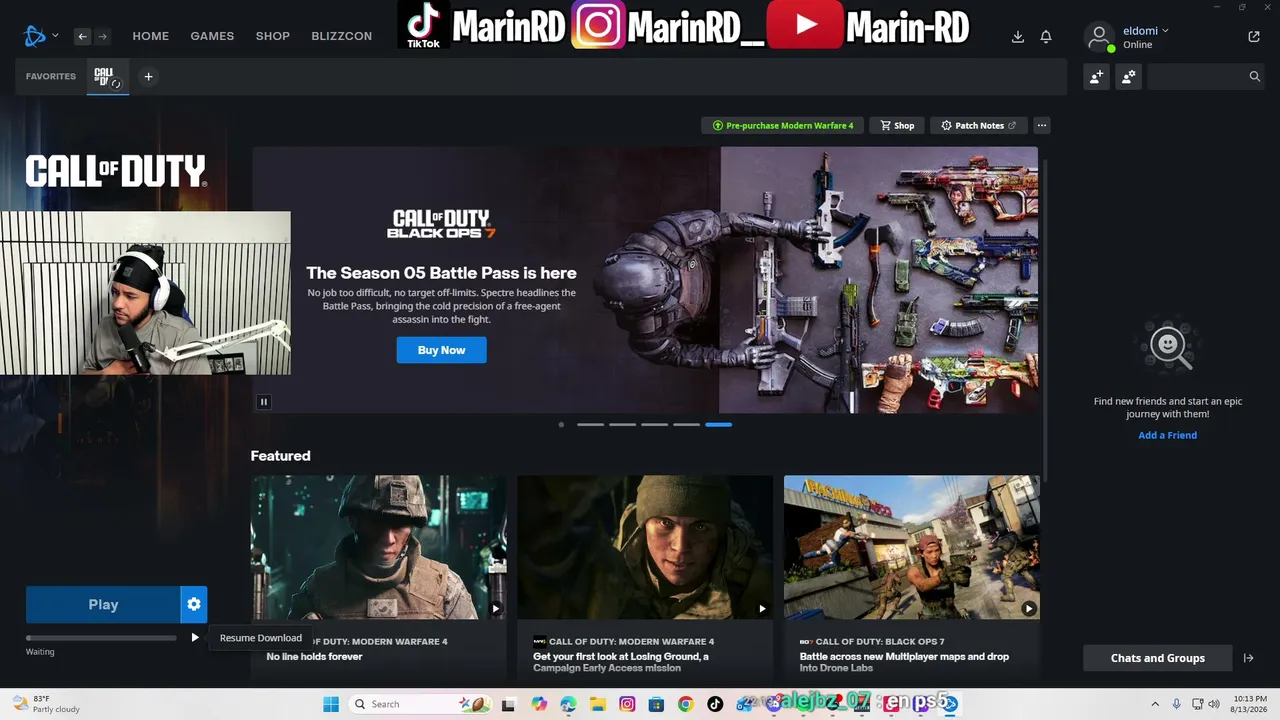The image size is (1280, 720).
Task: Open the GAMES tab
Action: point(212,36)
